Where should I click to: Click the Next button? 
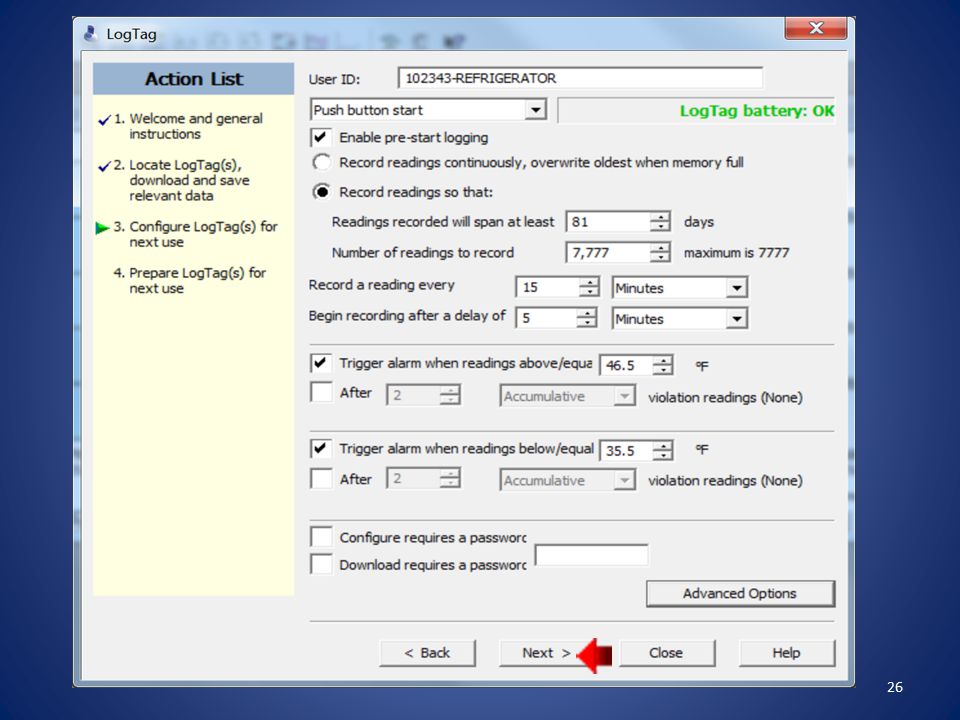pos(546,653)
